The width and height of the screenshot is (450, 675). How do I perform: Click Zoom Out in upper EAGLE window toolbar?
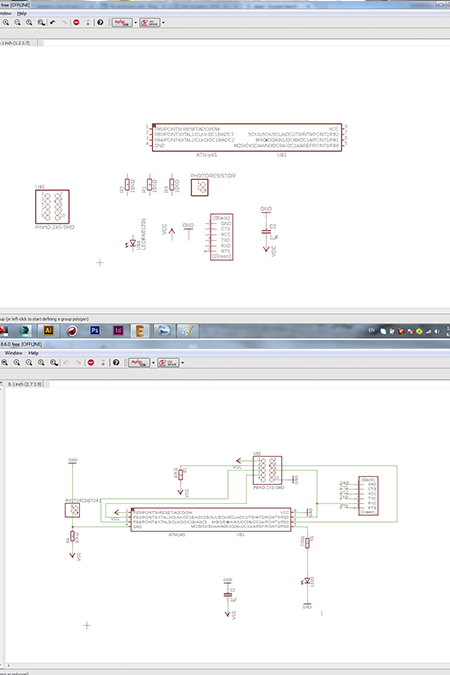tap(18, 22)
